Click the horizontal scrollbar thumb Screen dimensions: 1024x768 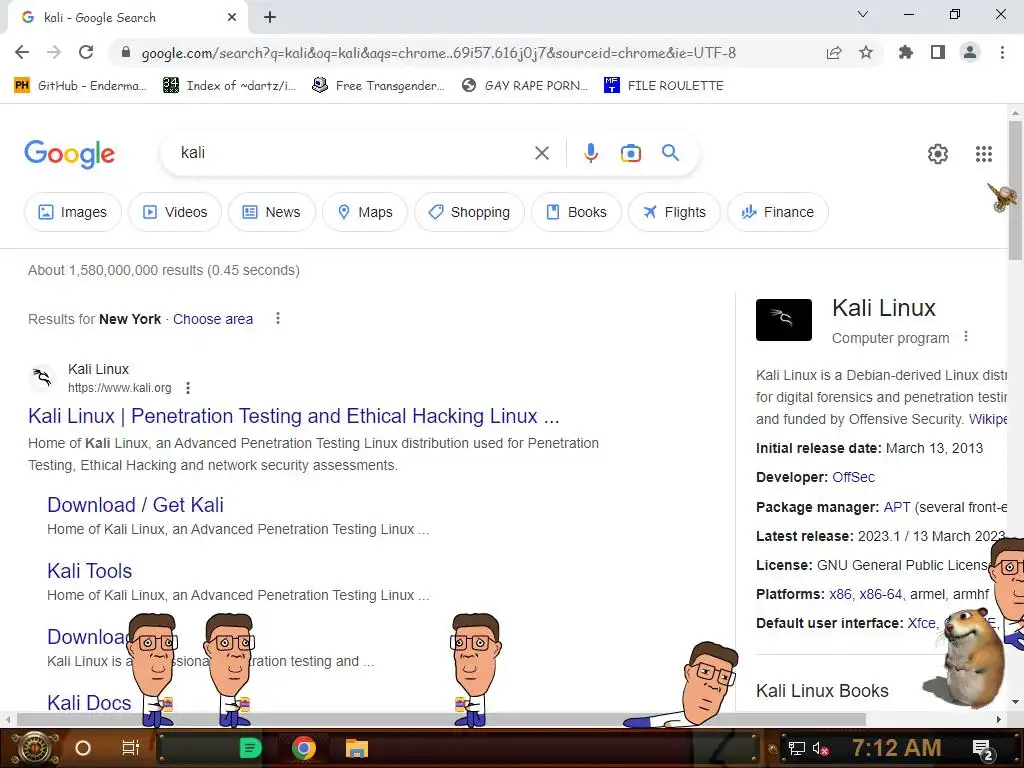441,719
